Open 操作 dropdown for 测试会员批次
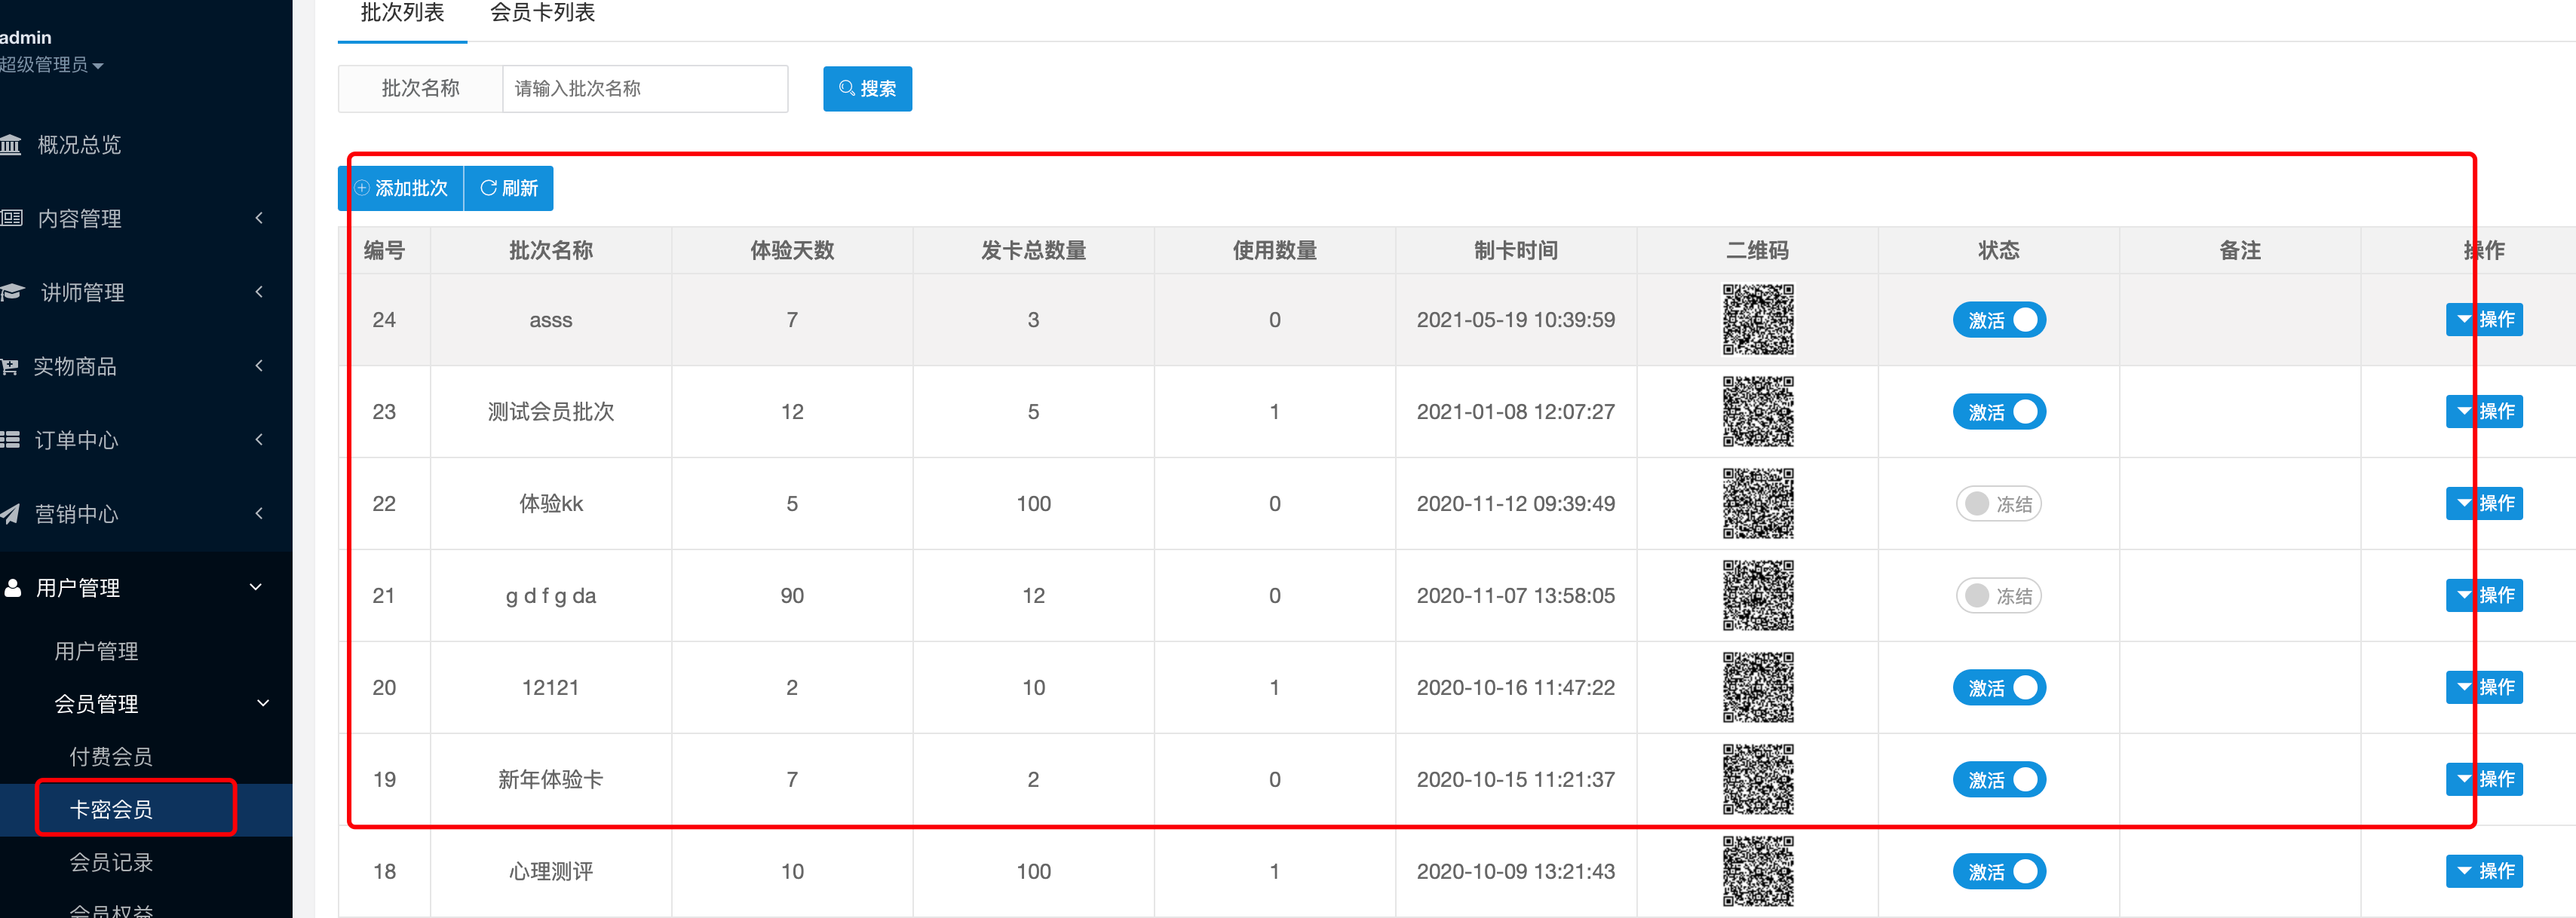Image resolution: width=2576 pixels, height=918 pixels. coord(2484,412)
